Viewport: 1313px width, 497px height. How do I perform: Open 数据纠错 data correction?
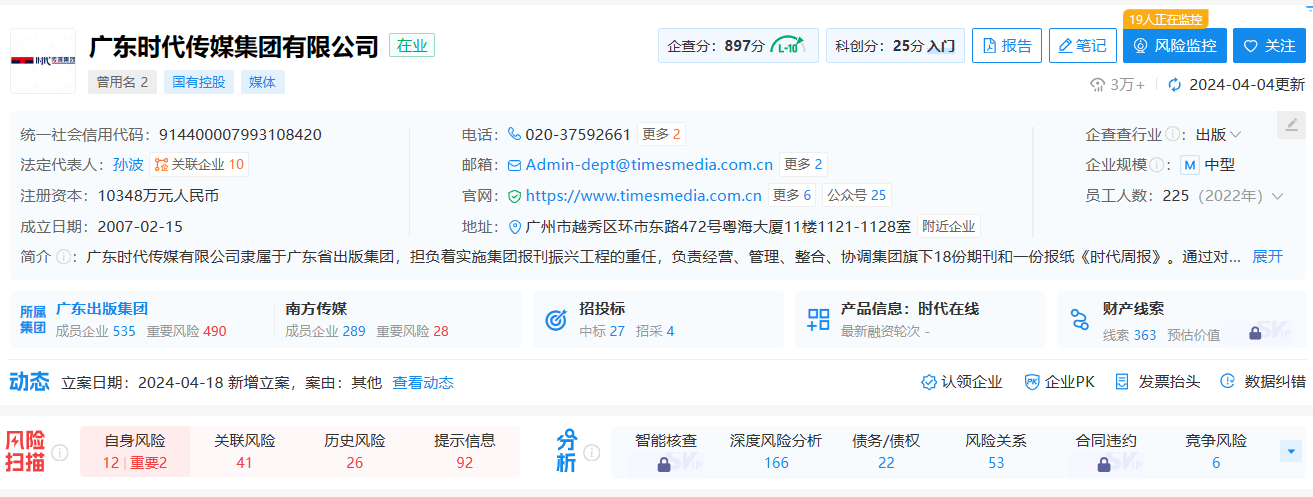tap(1262, 382)
